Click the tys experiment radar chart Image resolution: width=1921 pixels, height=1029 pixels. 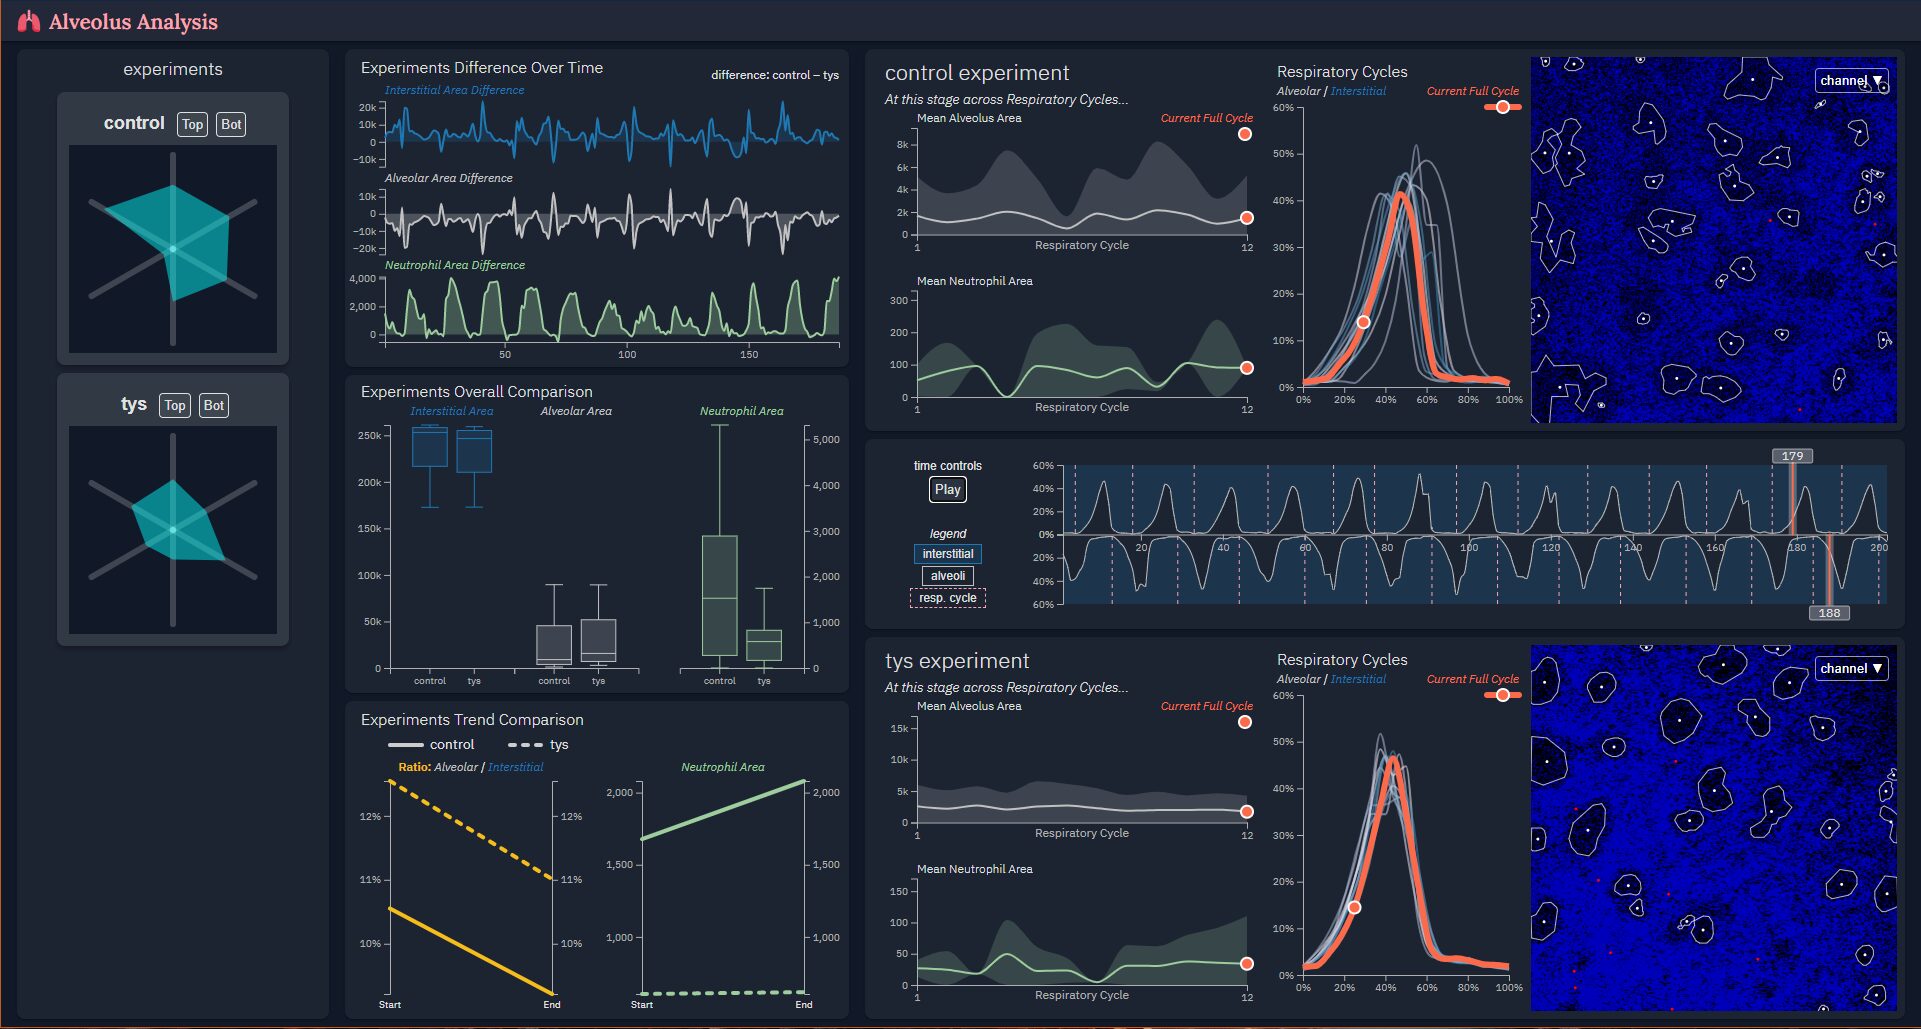point(173,530)
